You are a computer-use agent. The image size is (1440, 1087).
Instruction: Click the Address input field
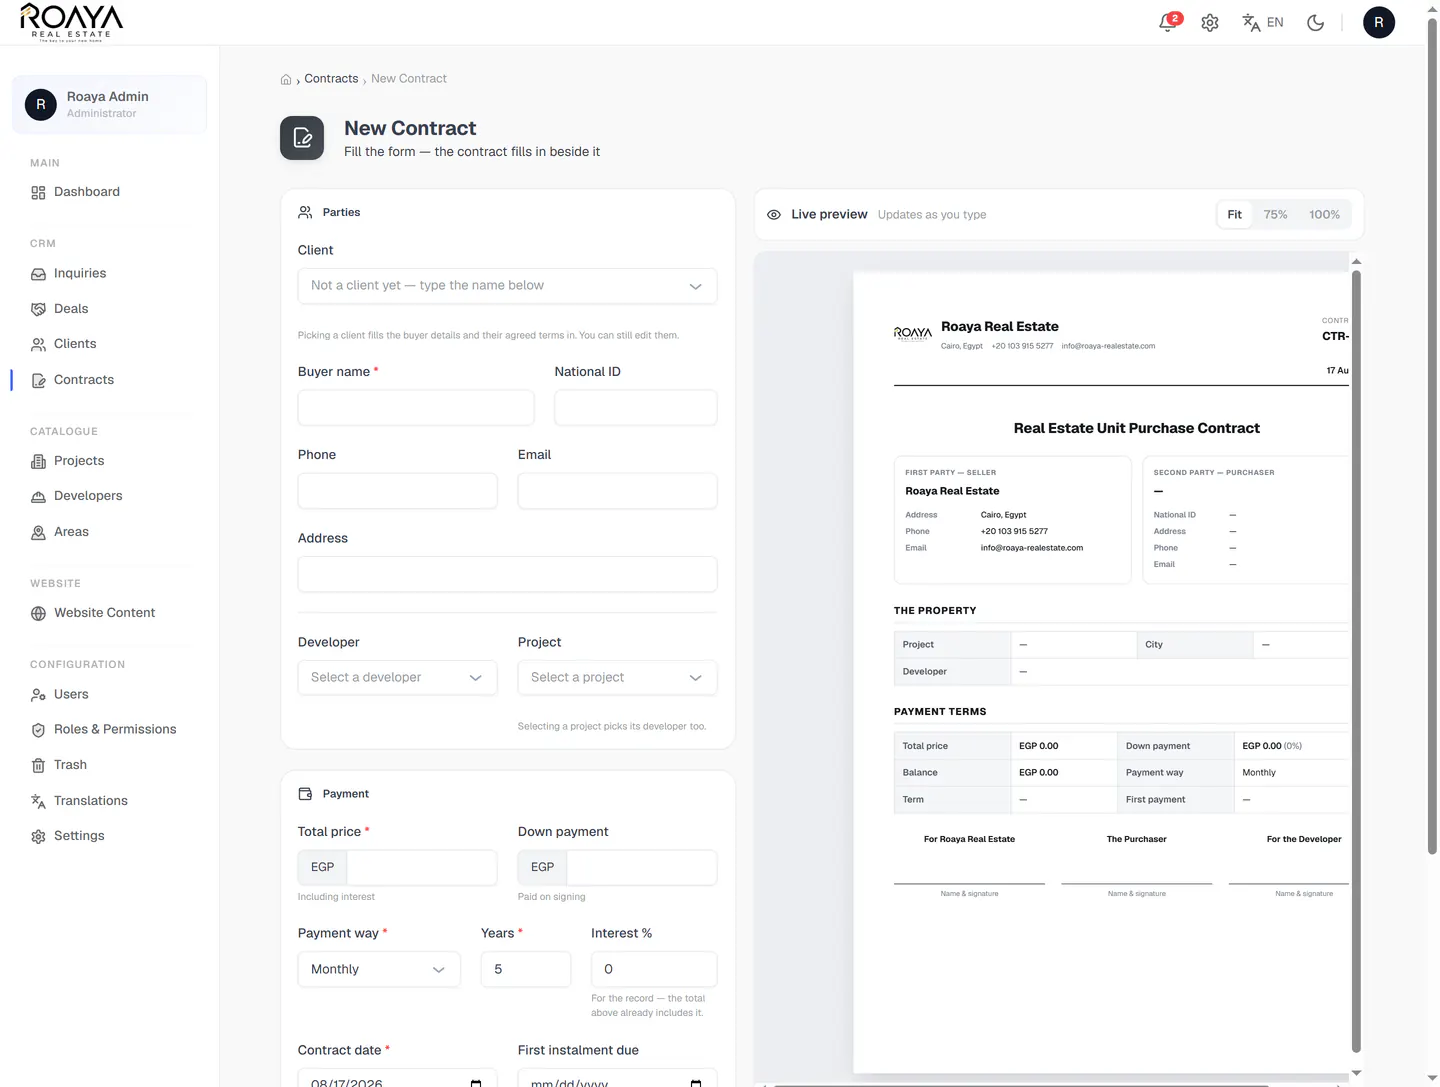coord(507,574)
